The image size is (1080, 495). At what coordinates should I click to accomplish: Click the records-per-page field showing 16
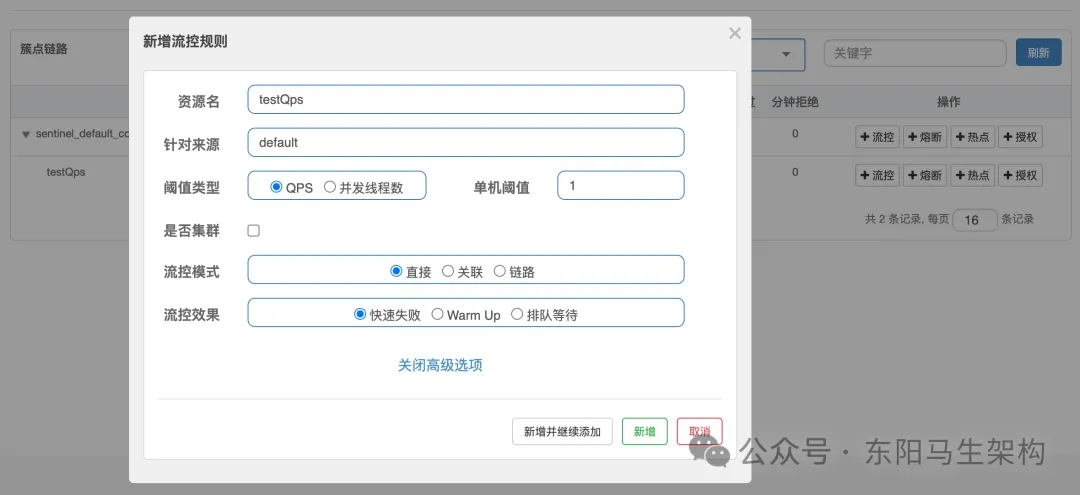[x=975, y=220]
